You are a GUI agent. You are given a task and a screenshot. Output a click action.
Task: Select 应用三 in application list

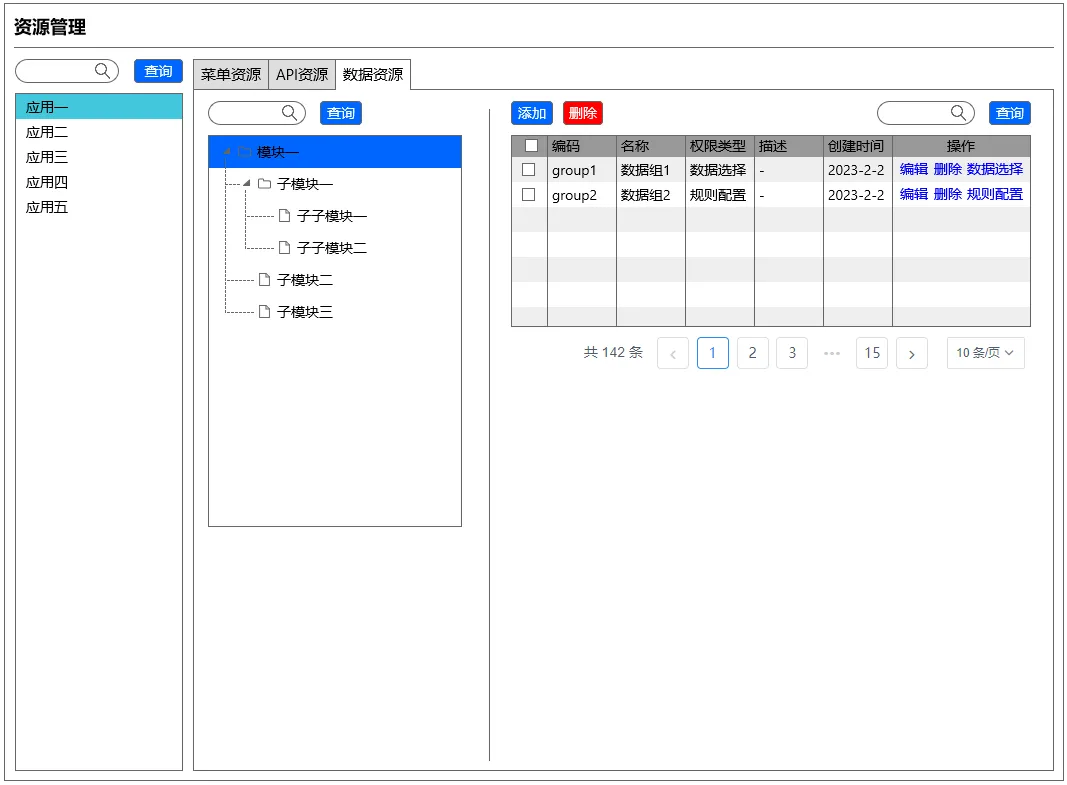click(99, 157)
